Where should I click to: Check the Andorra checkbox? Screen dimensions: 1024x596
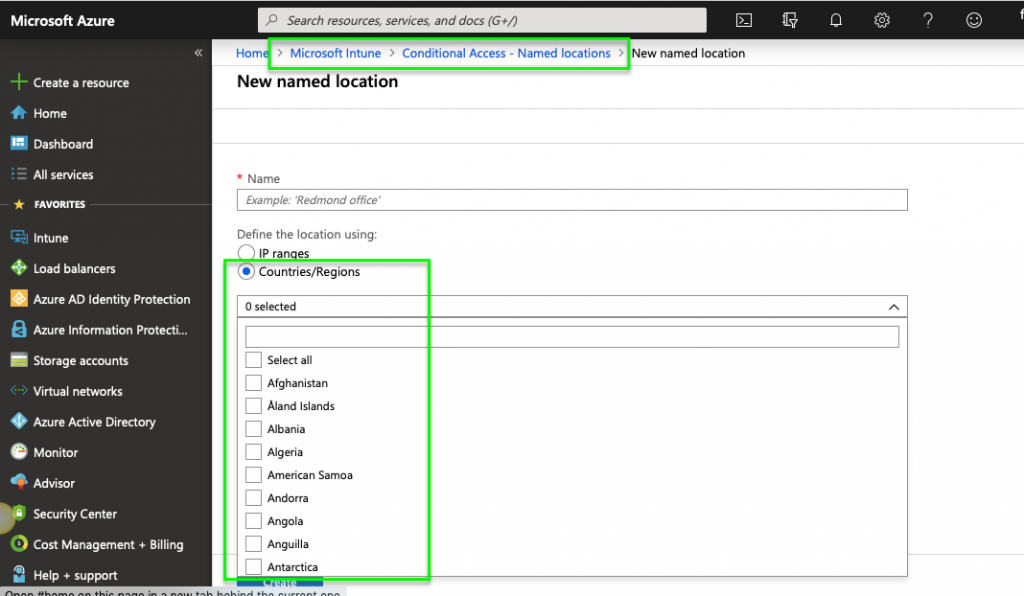(253, 497)
